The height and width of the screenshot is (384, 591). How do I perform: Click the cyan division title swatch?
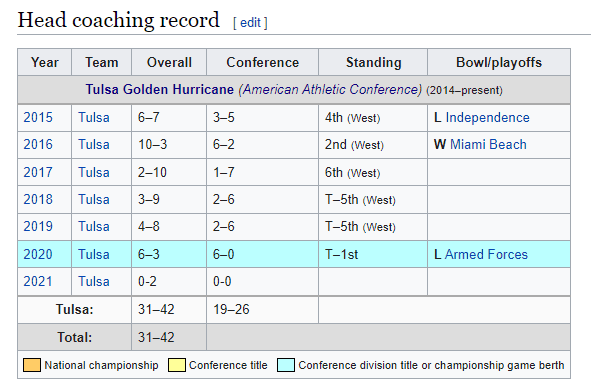pos(286,365)
